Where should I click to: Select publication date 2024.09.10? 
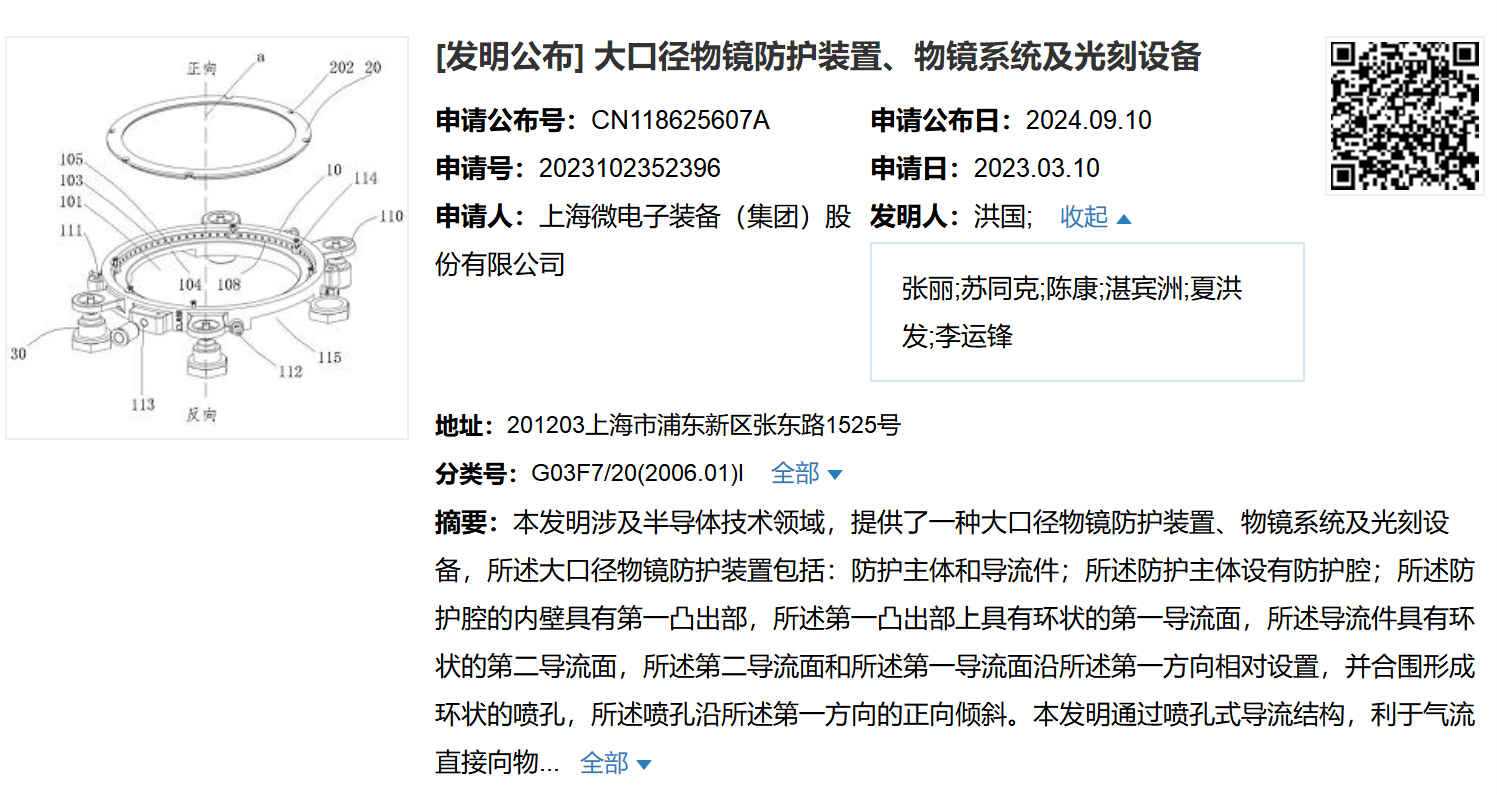[x=1089, y=121]
